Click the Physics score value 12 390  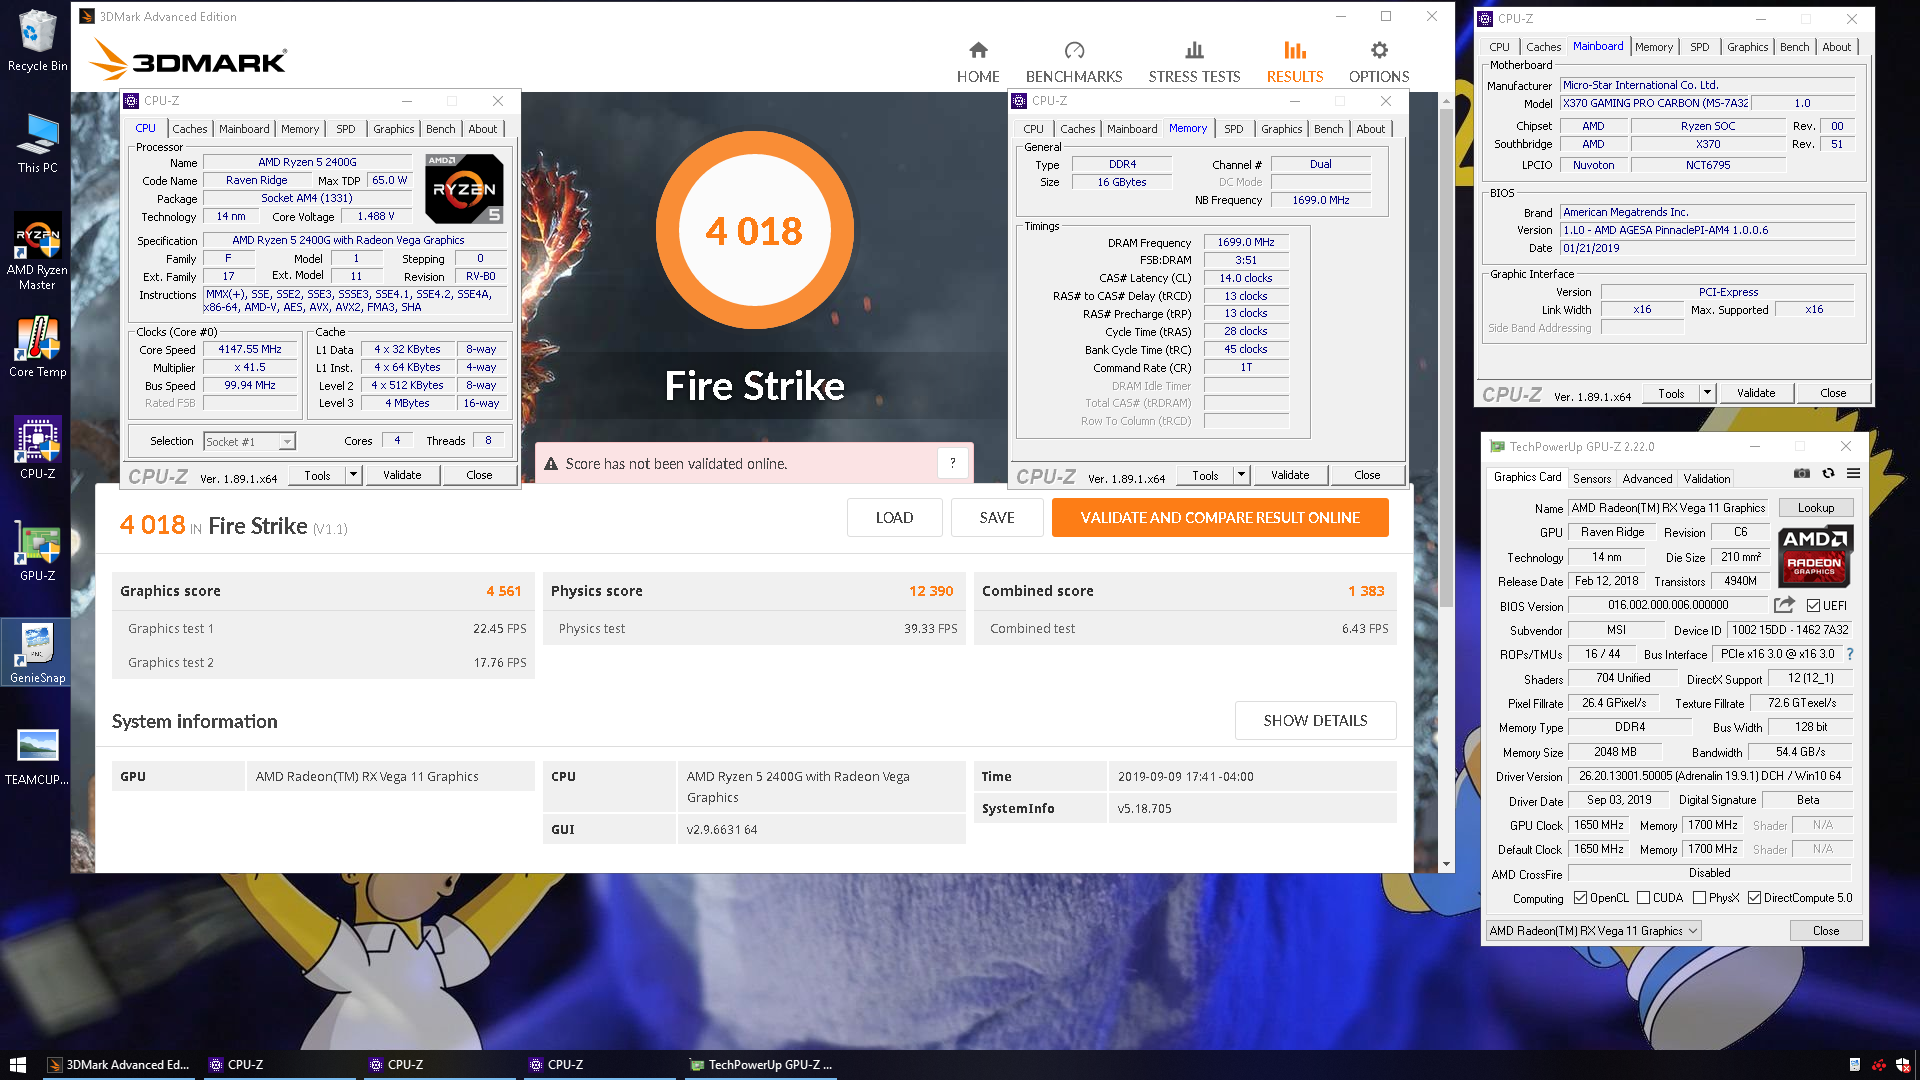(x=931, y=591)
